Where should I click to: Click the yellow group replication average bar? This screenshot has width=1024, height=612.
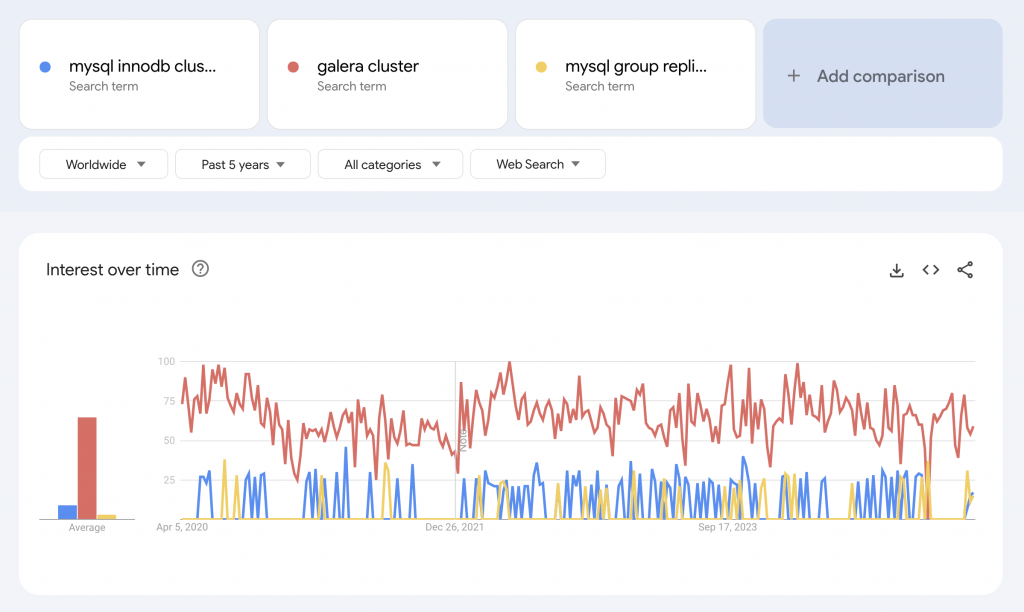106,517
